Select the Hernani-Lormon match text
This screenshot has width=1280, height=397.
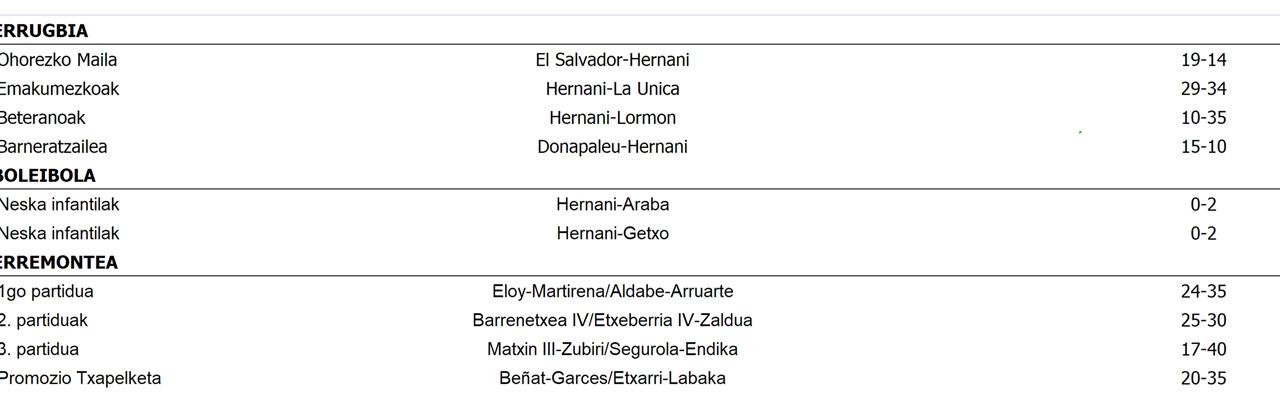click(x=612, y=118)
